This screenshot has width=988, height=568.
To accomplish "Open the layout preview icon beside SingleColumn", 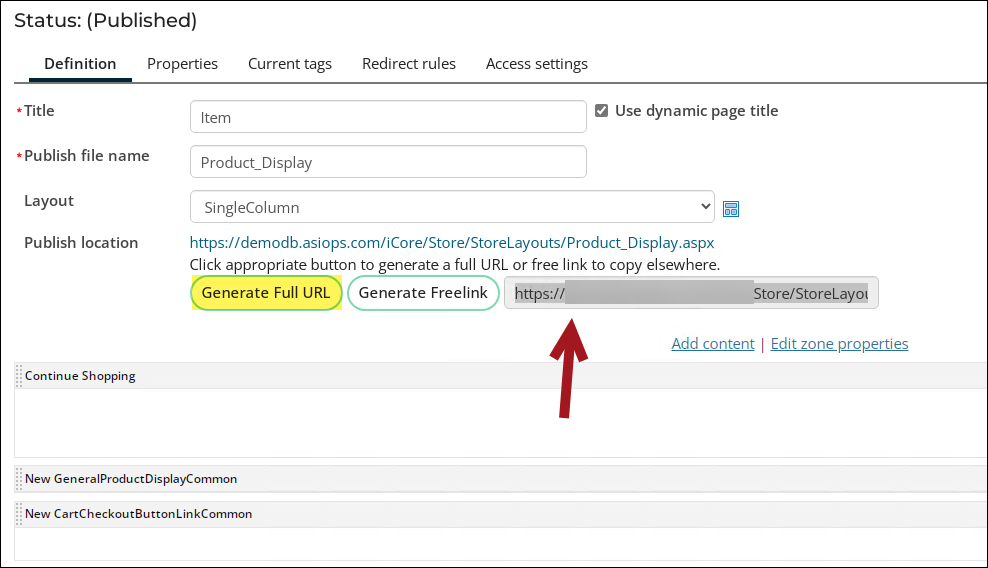I will pos(730,209).
